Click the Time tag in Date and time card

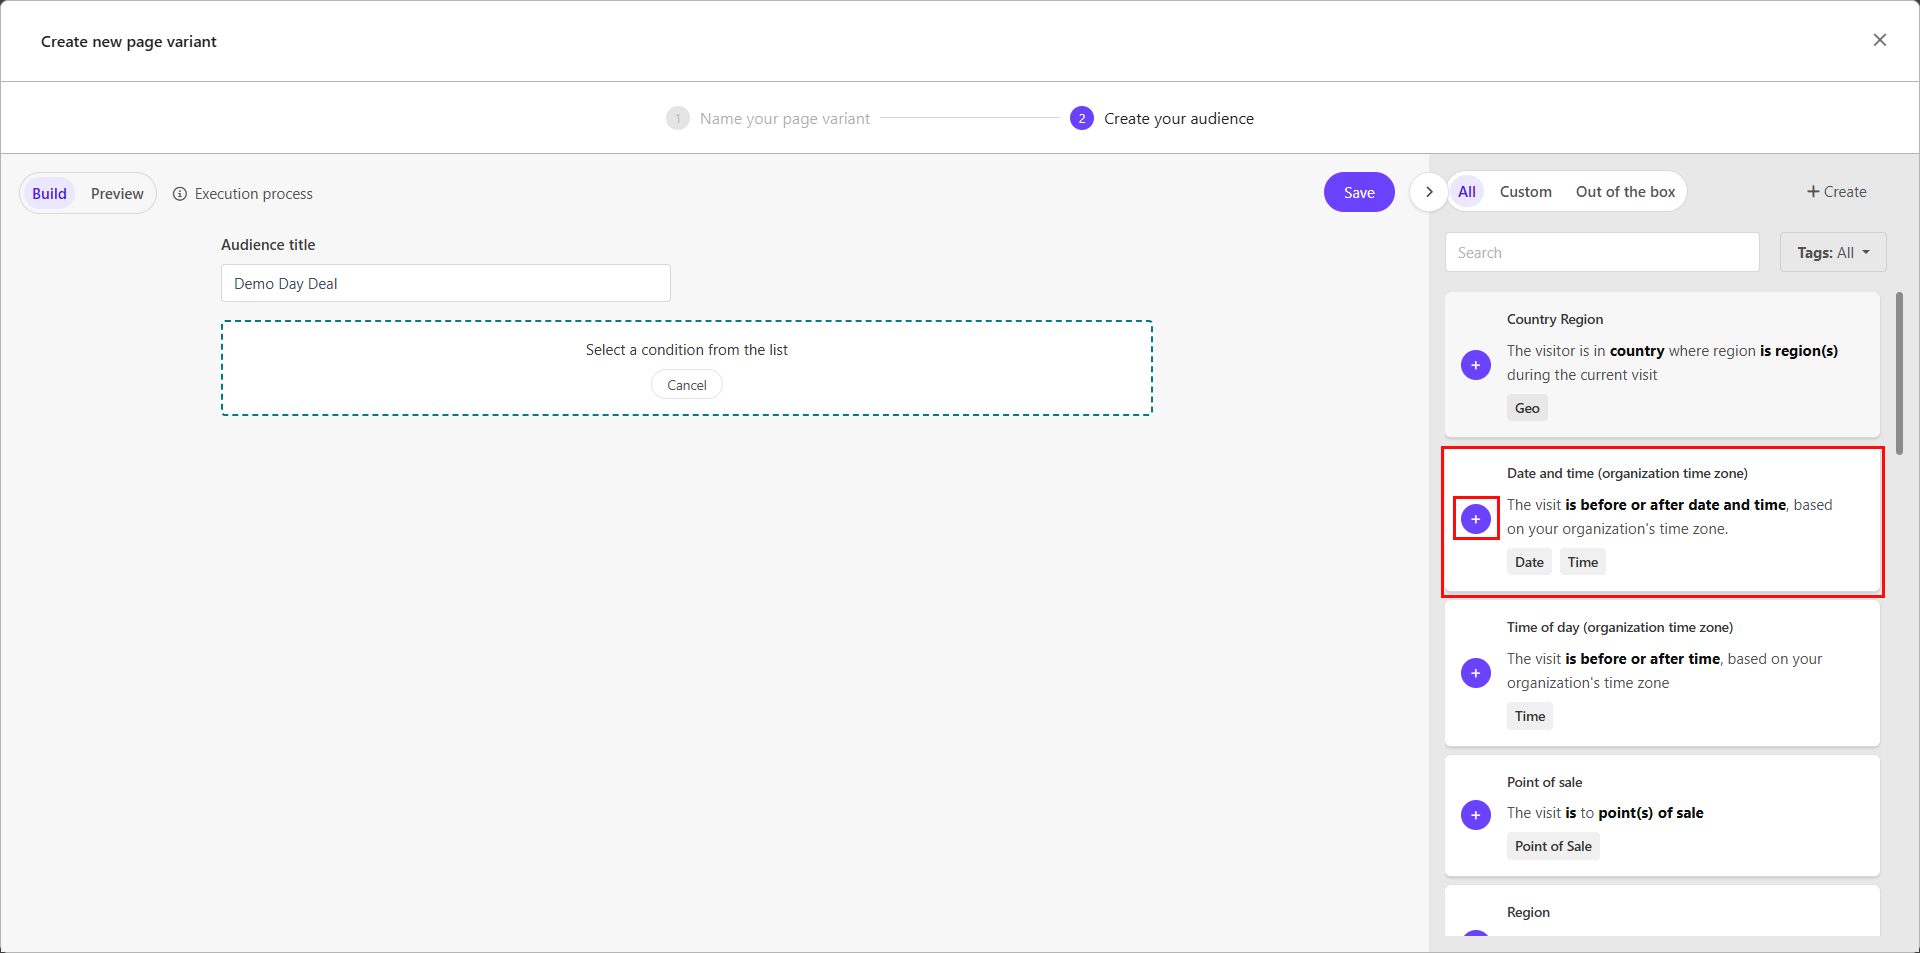pyautogui.click(x=1582, y=562)
